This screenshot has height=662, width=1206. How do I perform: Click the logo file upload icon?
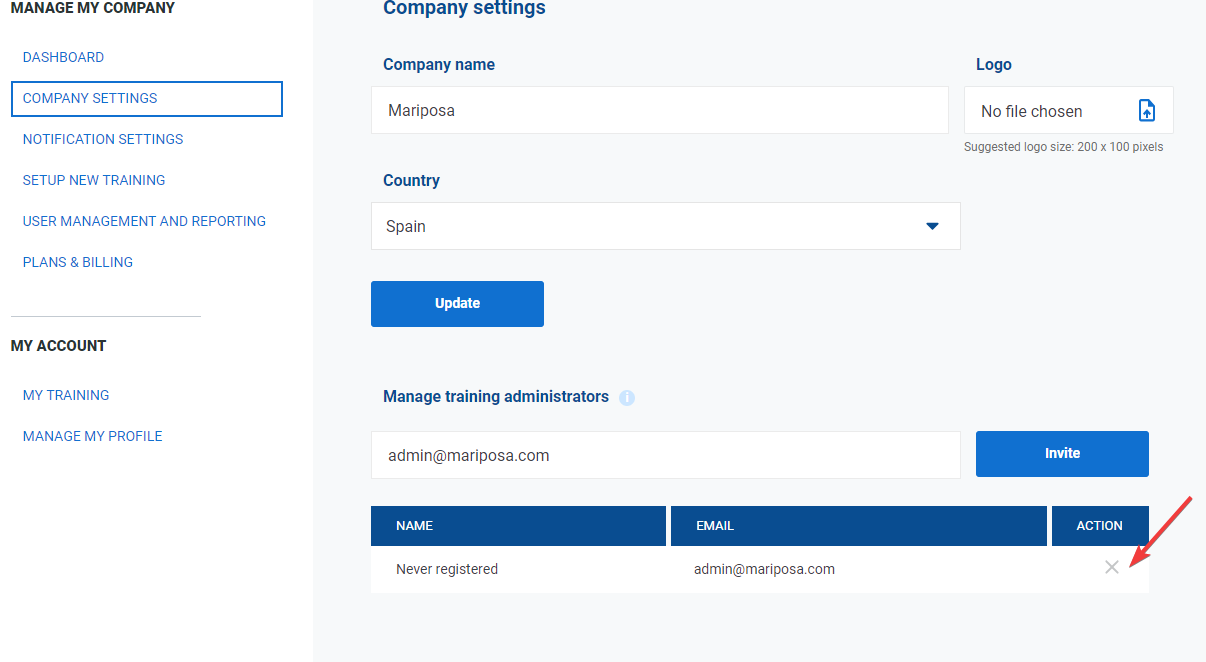(1147, 110)
